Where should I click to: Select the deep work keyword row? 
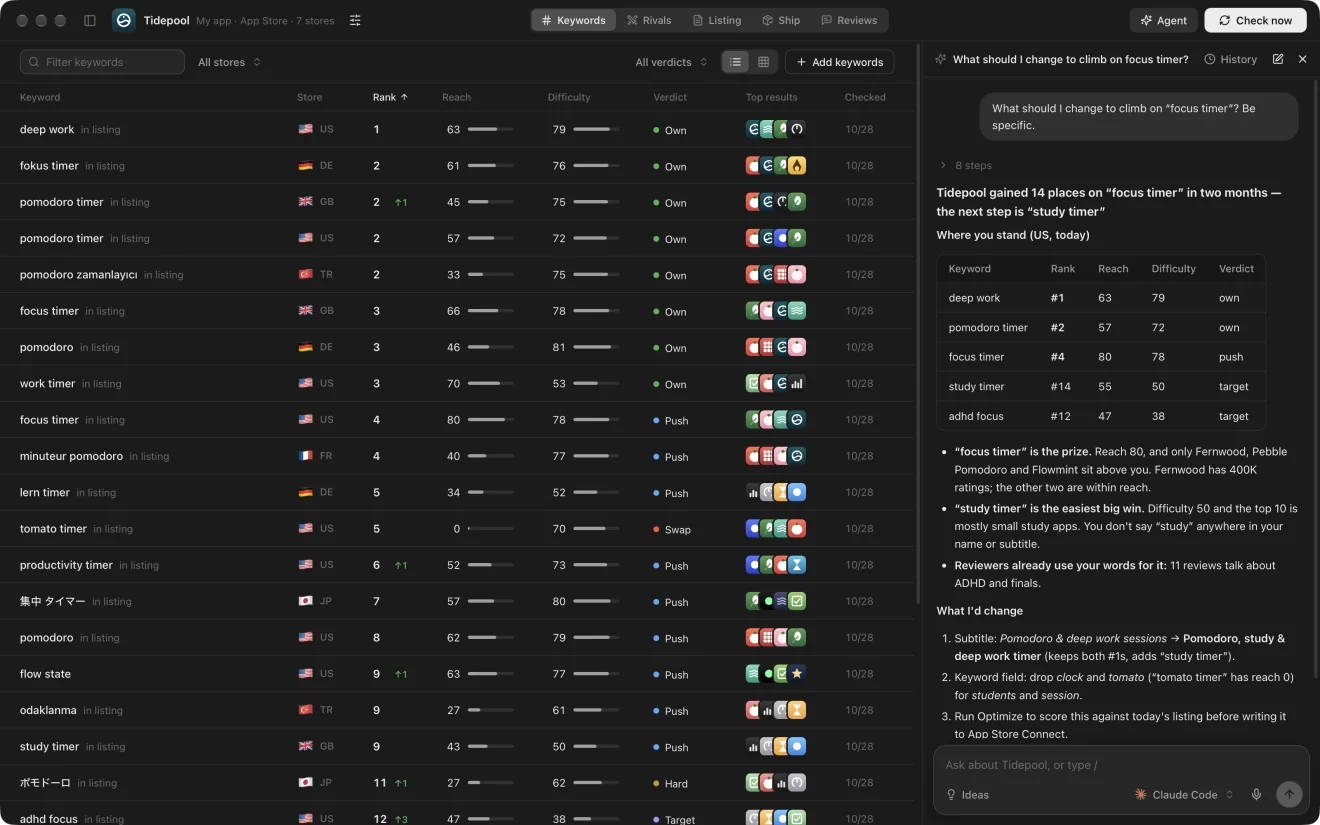[457, 130]
